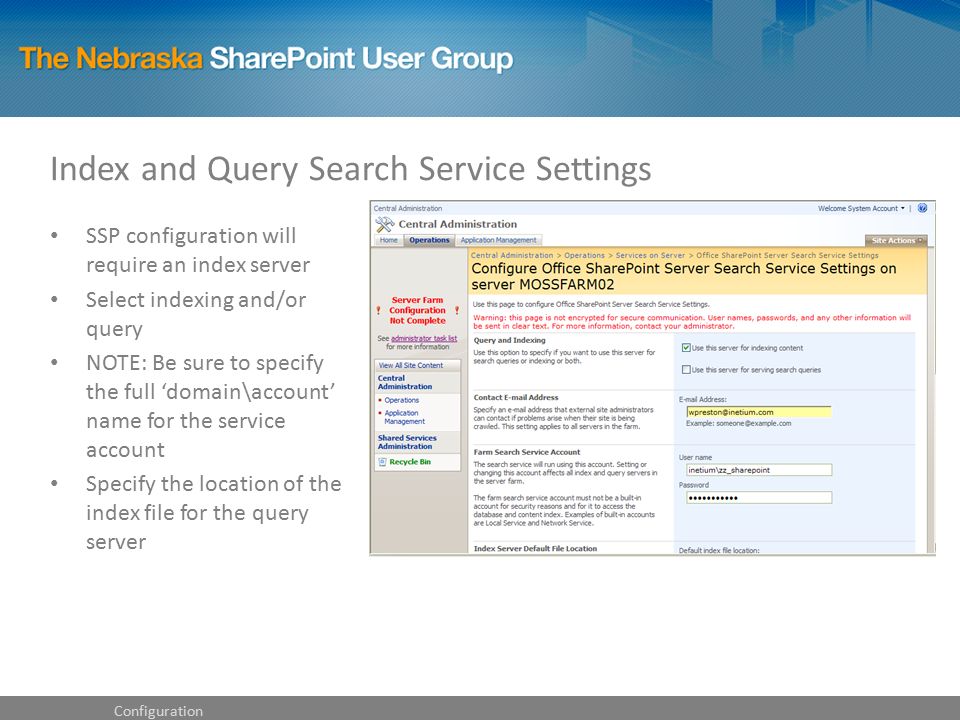Open Application Management in left navigation
This screenshot has width=960, height=720.
pos(405,417)
